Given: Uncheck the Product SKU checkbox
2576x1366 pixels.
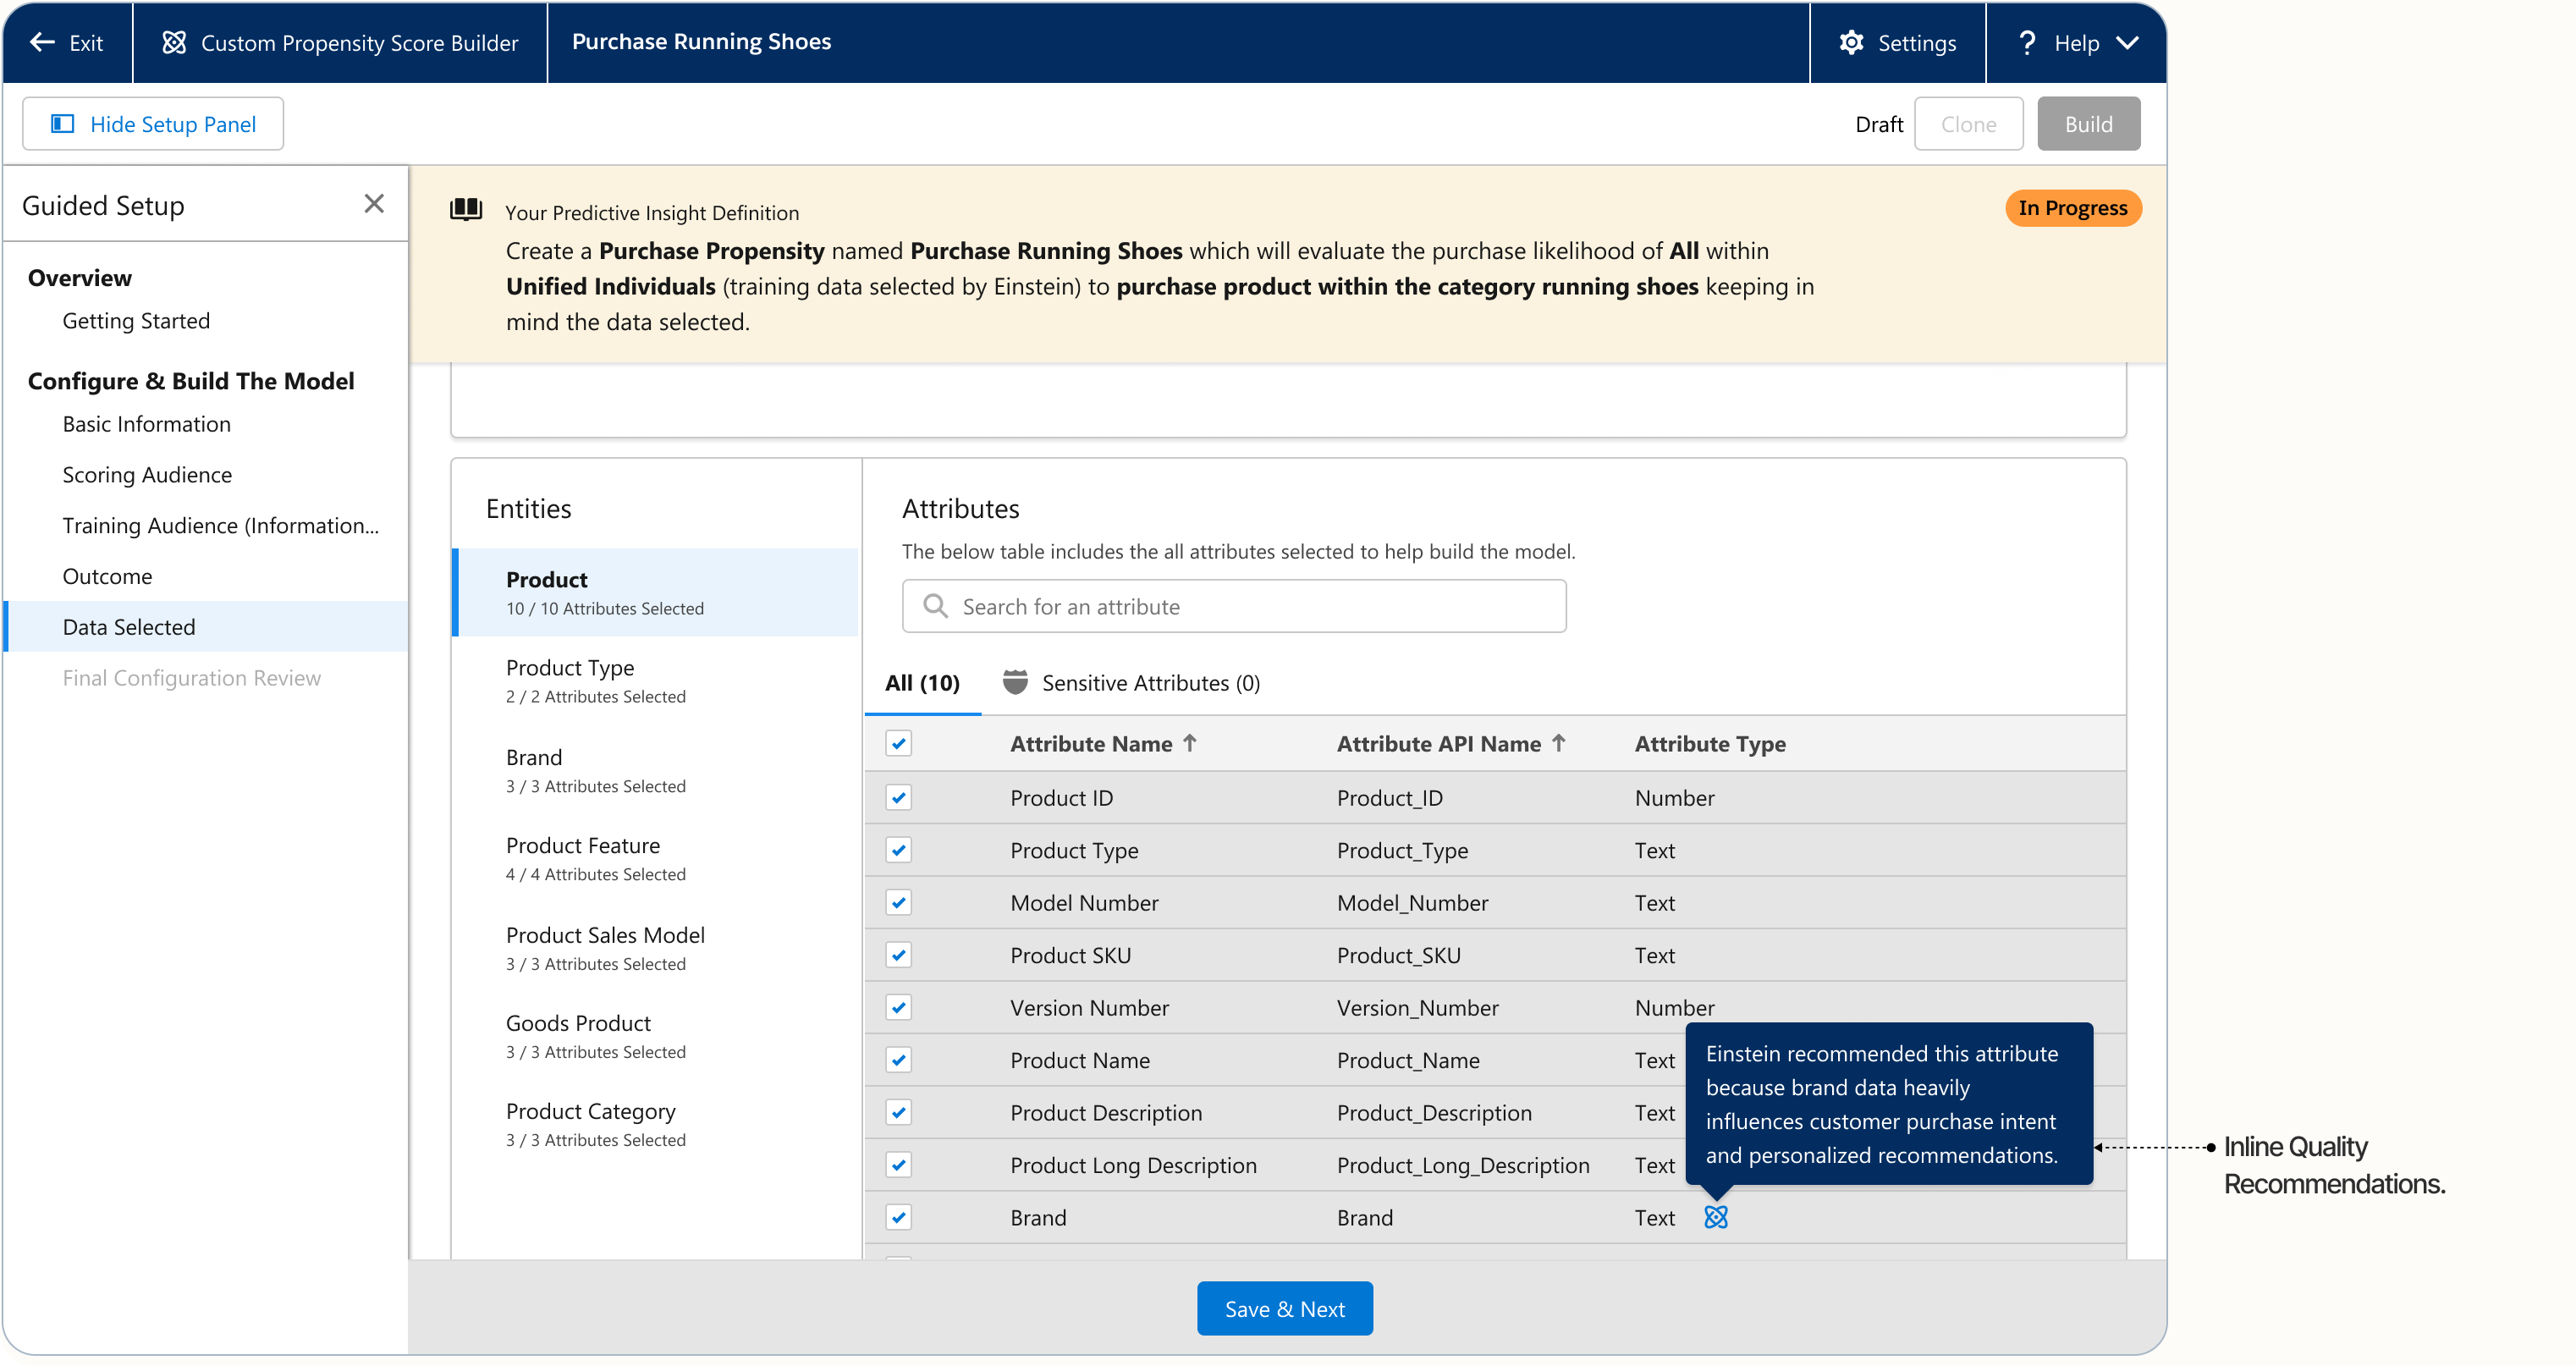Looking at the screenshot, I should [898, 955].
